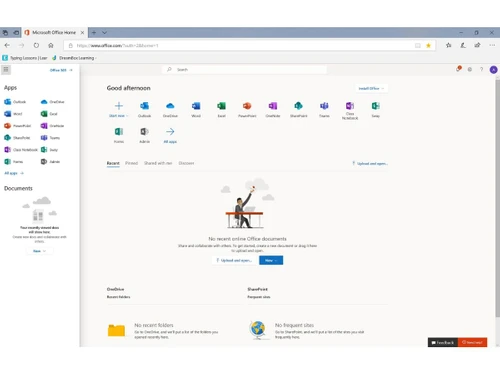Screen dimensions: 500x375
Task: Open a new browser tab
Action: coord(94,33)
